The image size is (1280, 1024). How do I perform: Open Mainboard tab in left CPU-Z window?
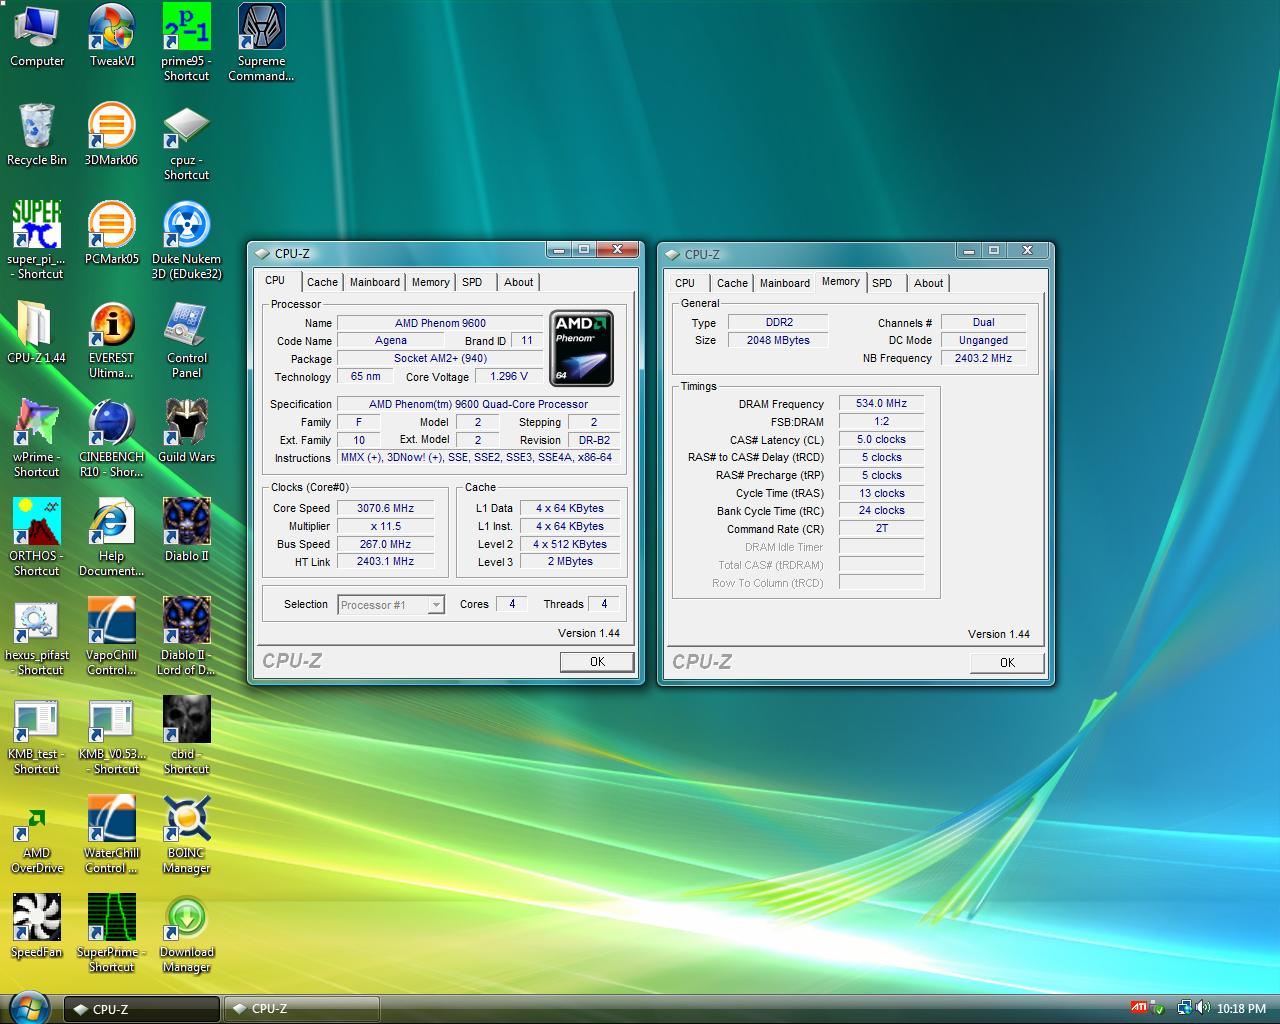coord(375,282)
